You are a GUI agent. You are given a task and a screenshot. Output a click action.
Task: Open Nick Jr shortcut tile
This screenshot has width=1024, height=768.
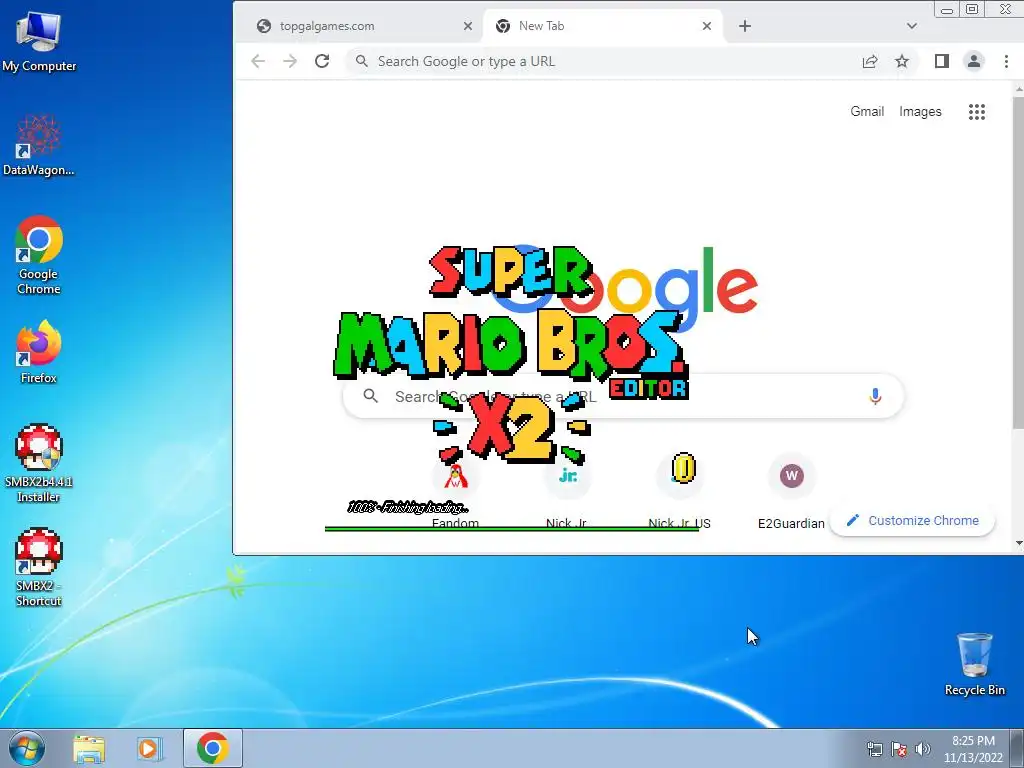(566, 490)
